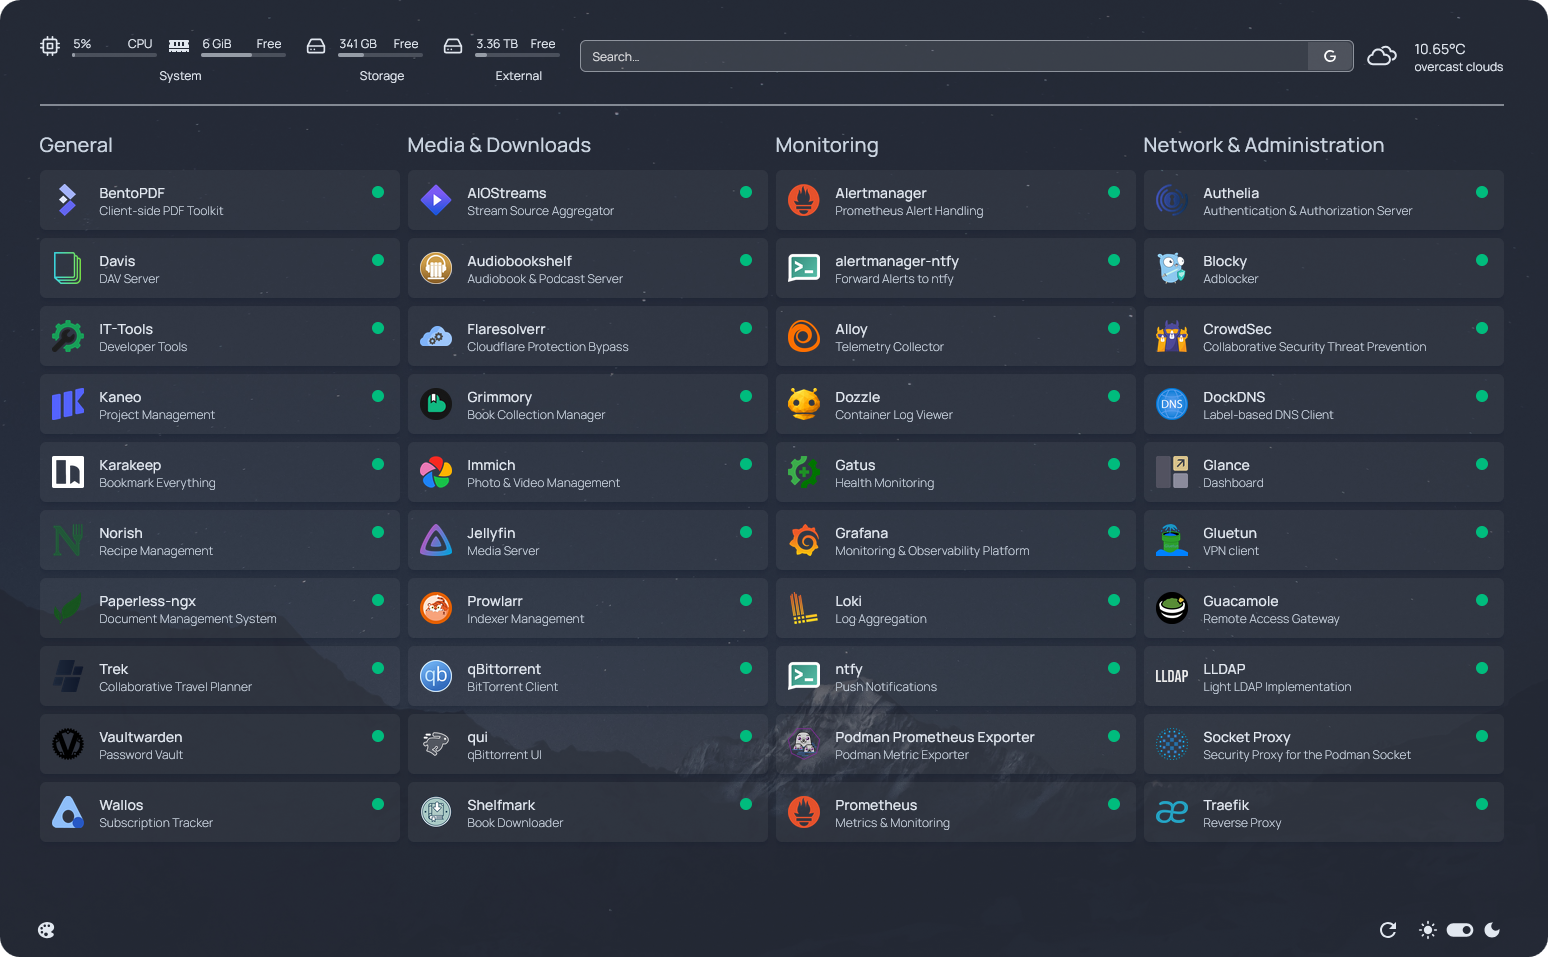Click the Traefik logo icon
Viewport: 1548px width, 957px height.
pos(1172,812)
